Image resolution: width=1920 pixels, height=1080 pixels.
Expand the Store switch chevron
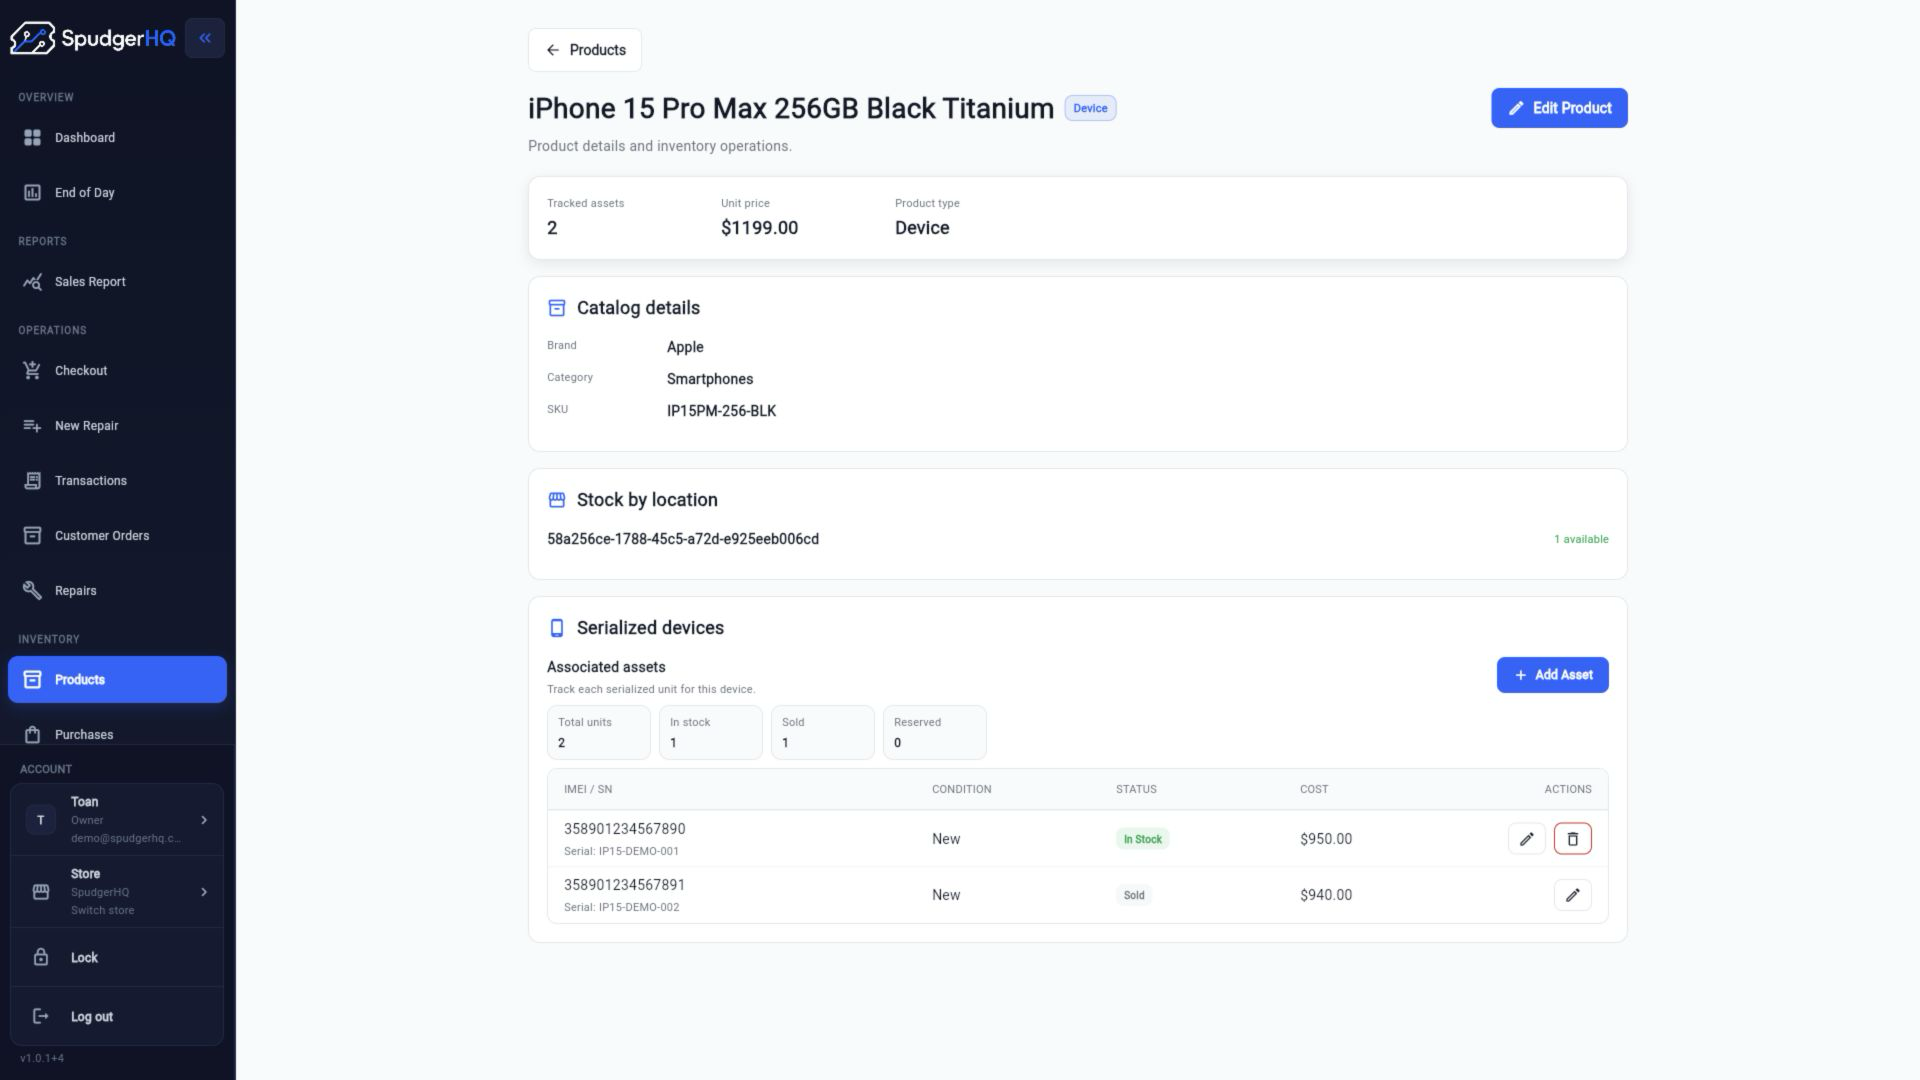tap(204, 892)
